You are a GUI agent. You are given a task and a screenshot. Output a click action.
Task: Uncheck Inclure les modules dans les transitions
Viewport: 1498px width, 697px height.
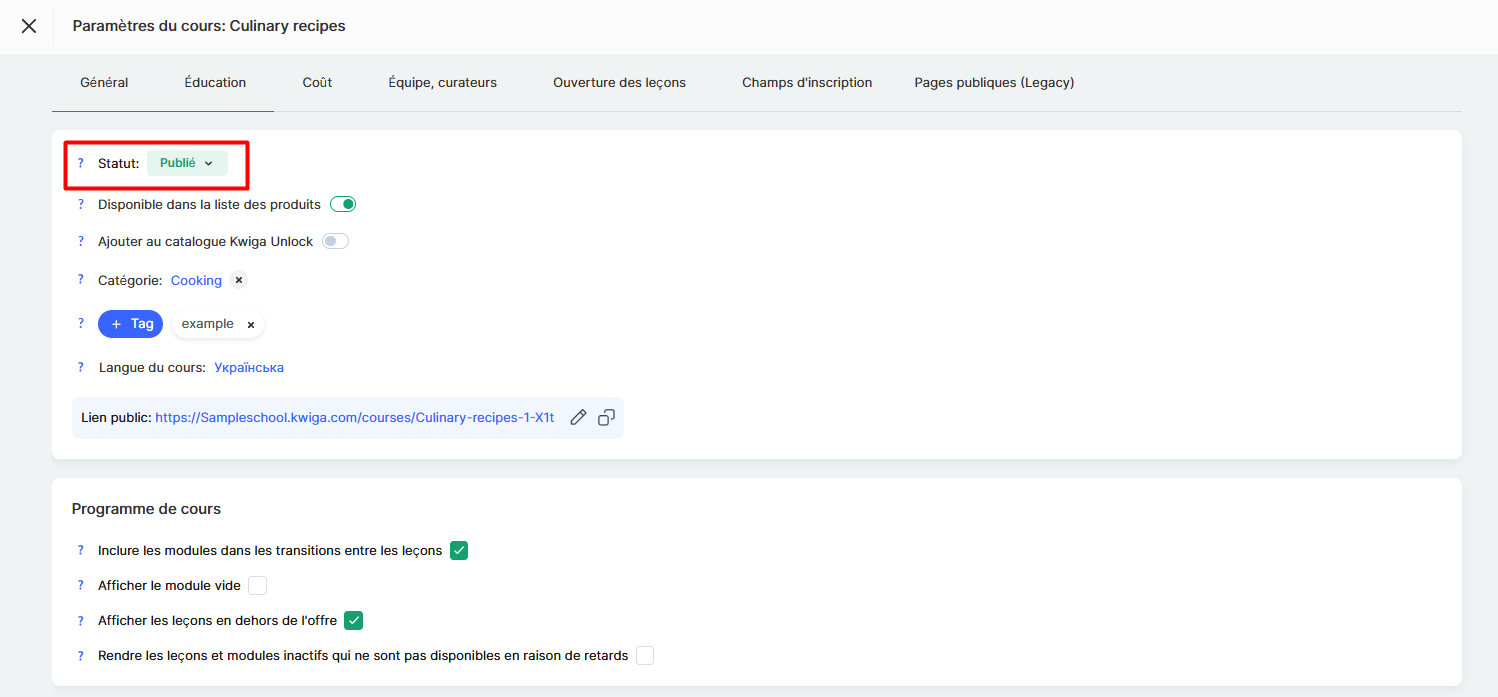[459, 550]
